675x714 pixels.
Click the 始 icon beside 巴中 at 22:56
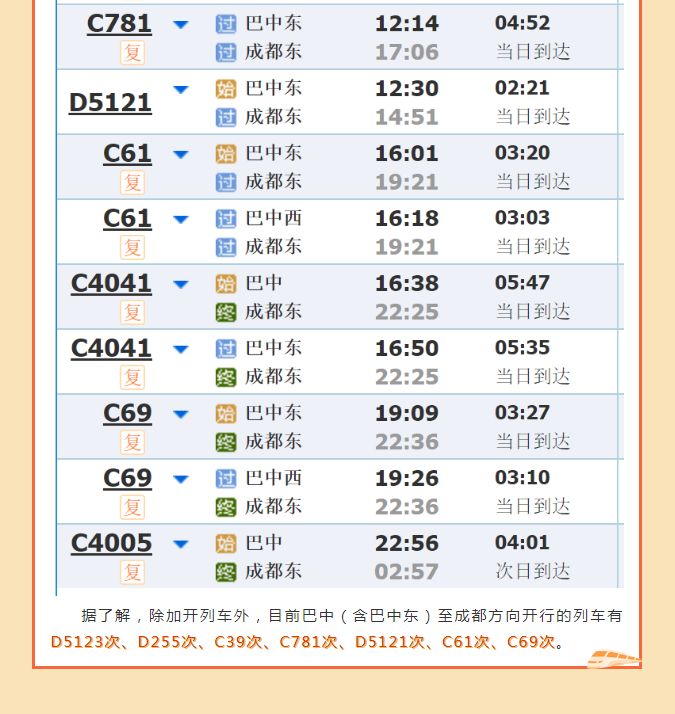point(226,544)
